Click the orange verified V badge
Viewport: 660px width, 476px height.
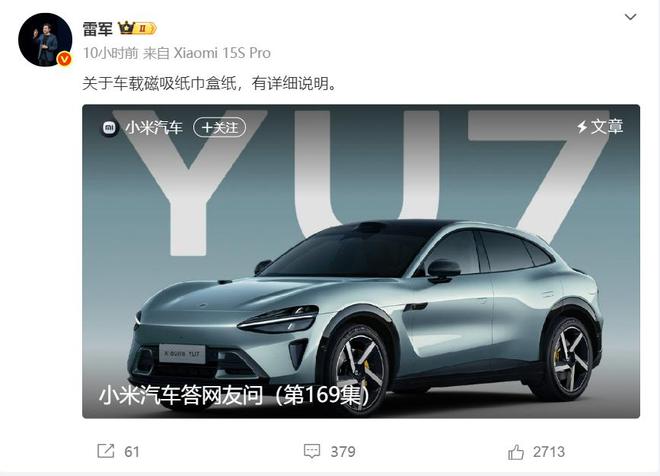click(64, 59)
